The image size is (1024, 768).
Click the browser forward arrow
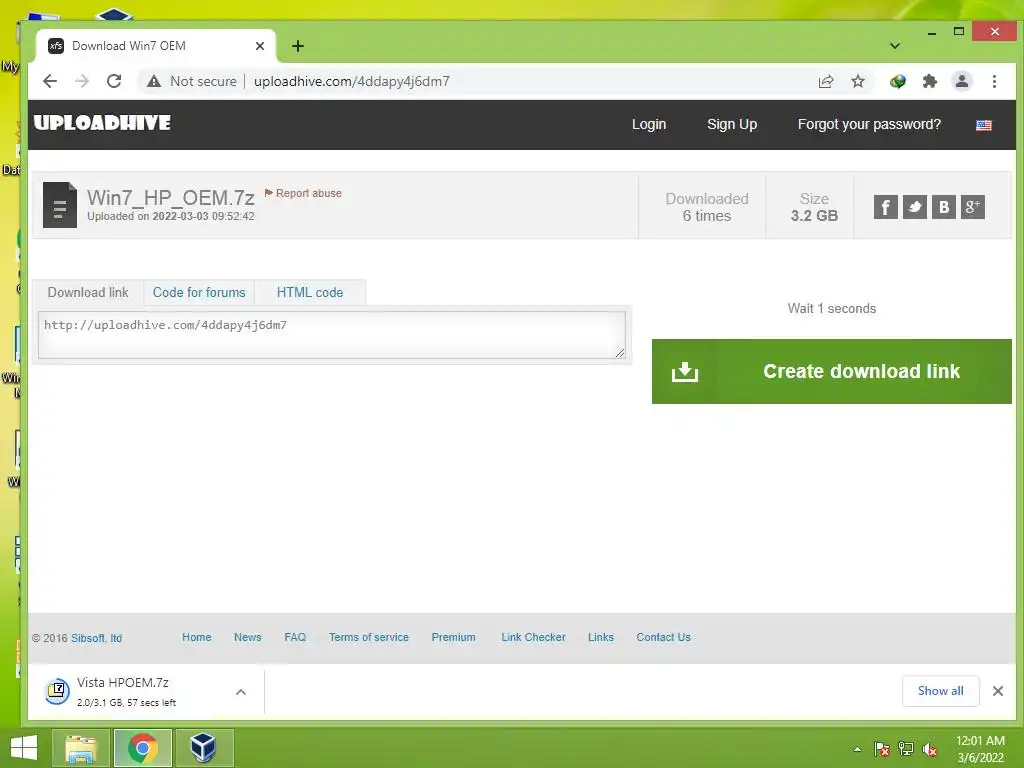coord(82,81)
